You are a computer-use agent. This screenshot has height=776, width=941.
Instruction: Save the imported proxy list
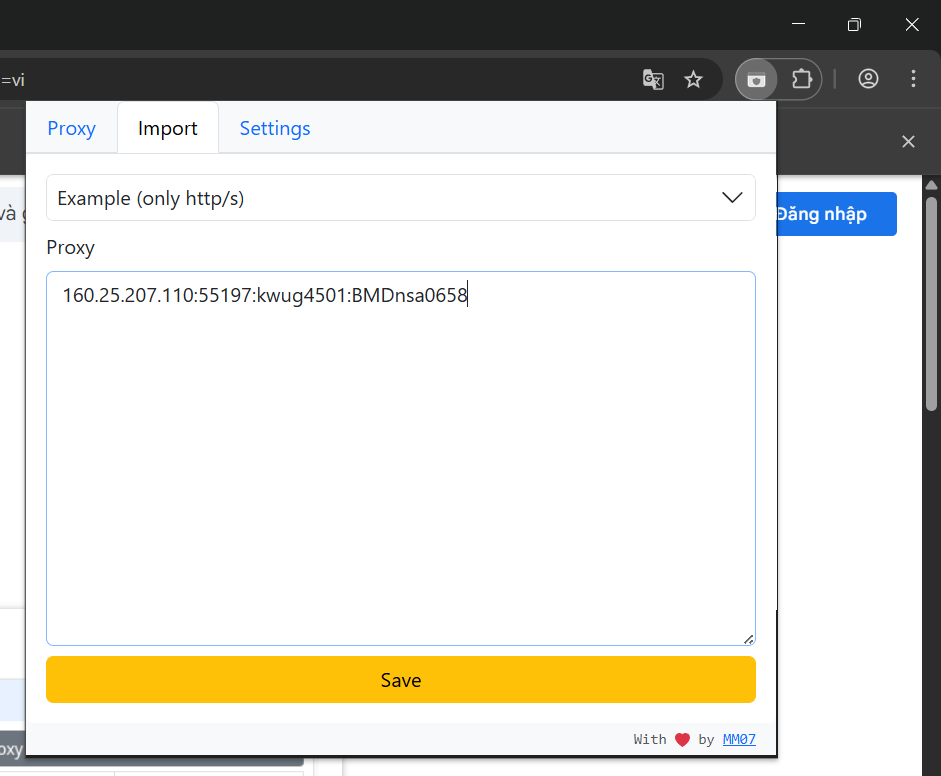pyautogui.click(x=400, y=679)
